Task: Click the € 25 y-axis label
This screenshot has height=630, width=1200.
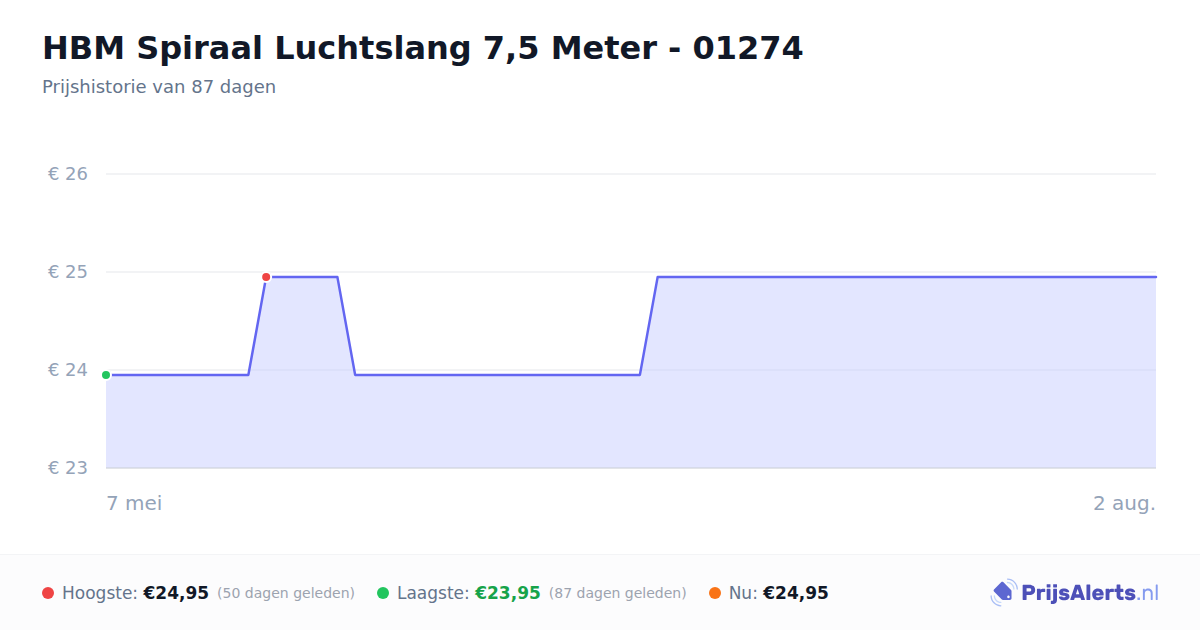Action: click(x=68, y=272)
